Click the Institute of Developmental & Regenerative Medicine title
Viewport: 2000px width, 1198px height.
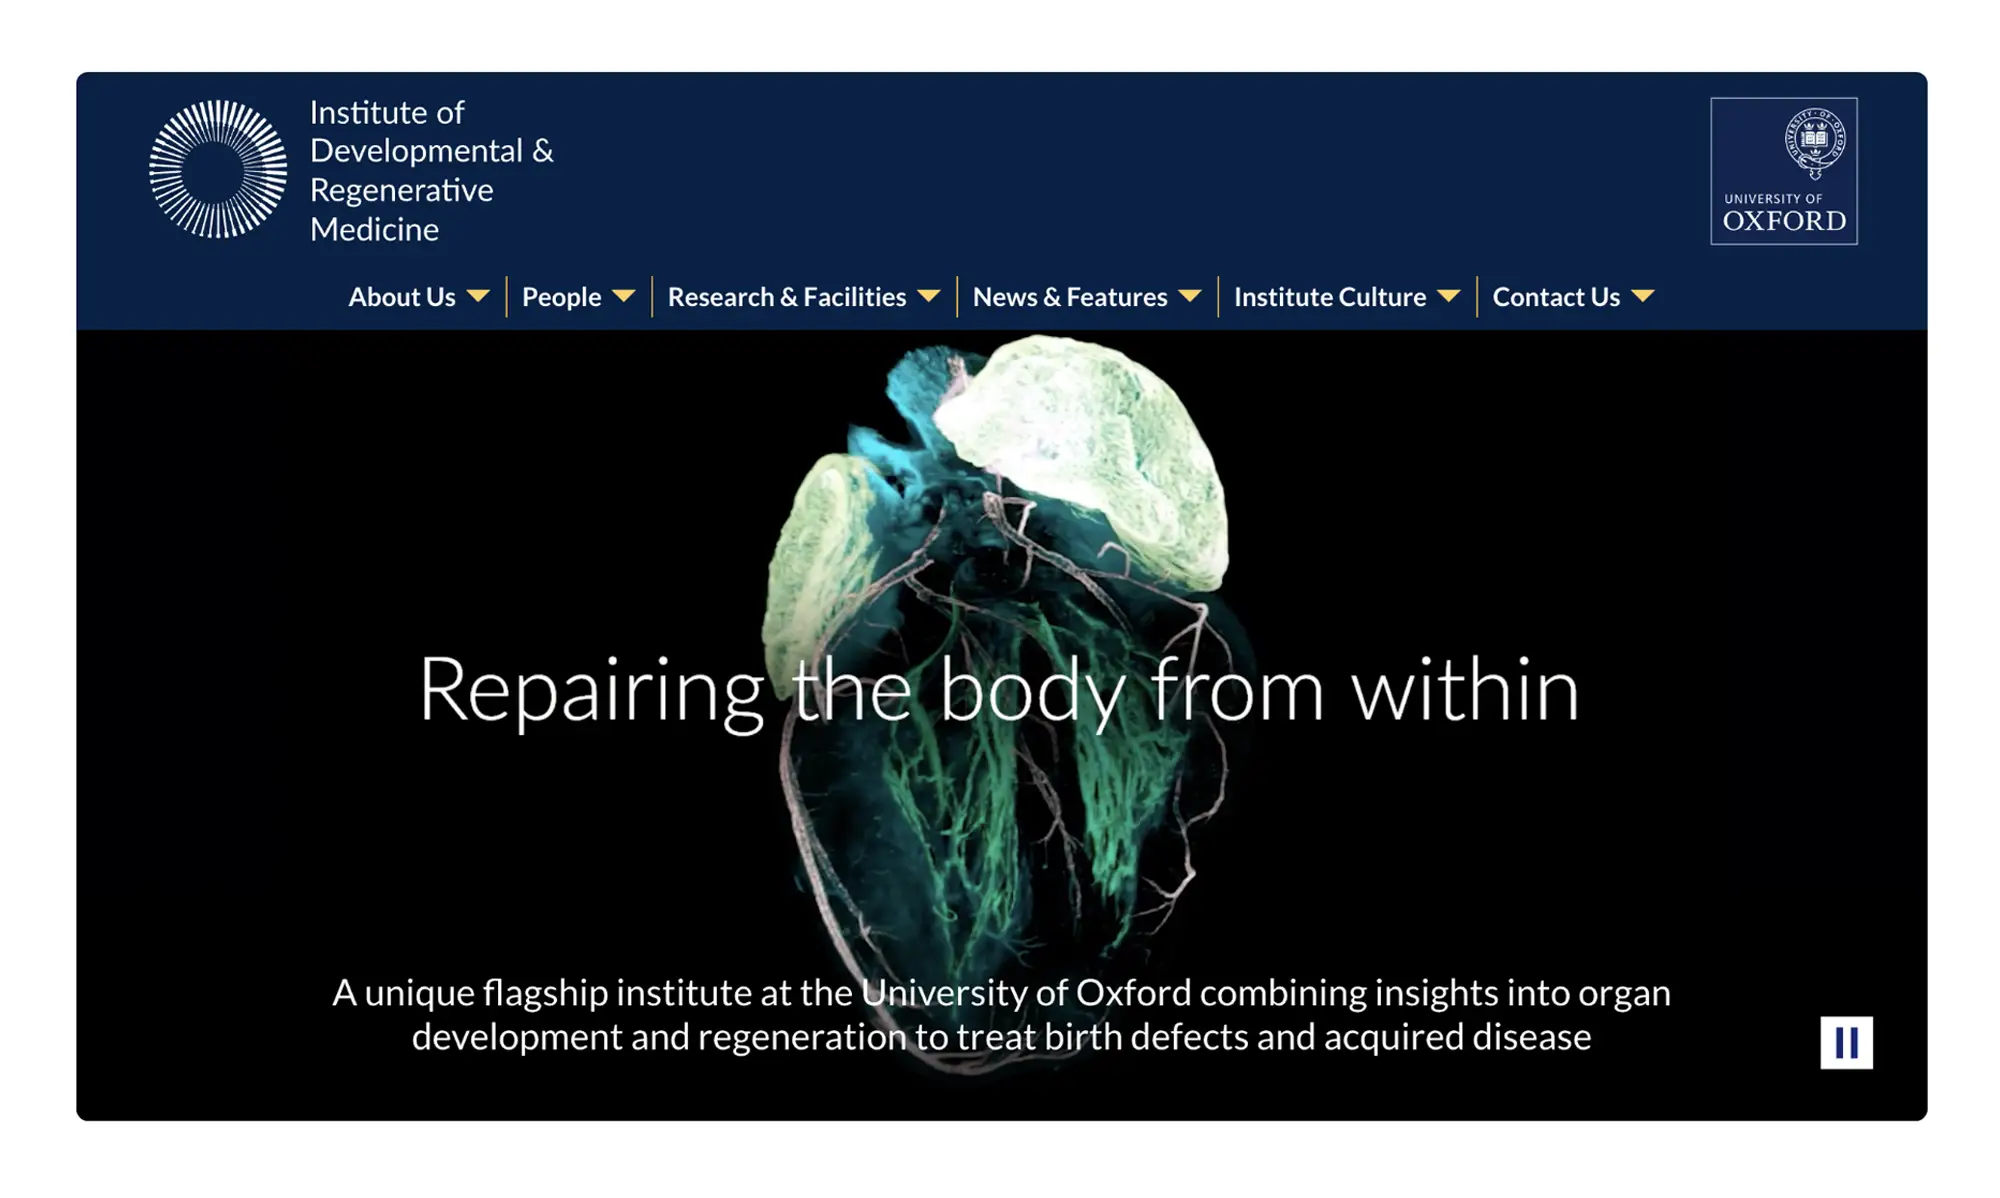432,170
